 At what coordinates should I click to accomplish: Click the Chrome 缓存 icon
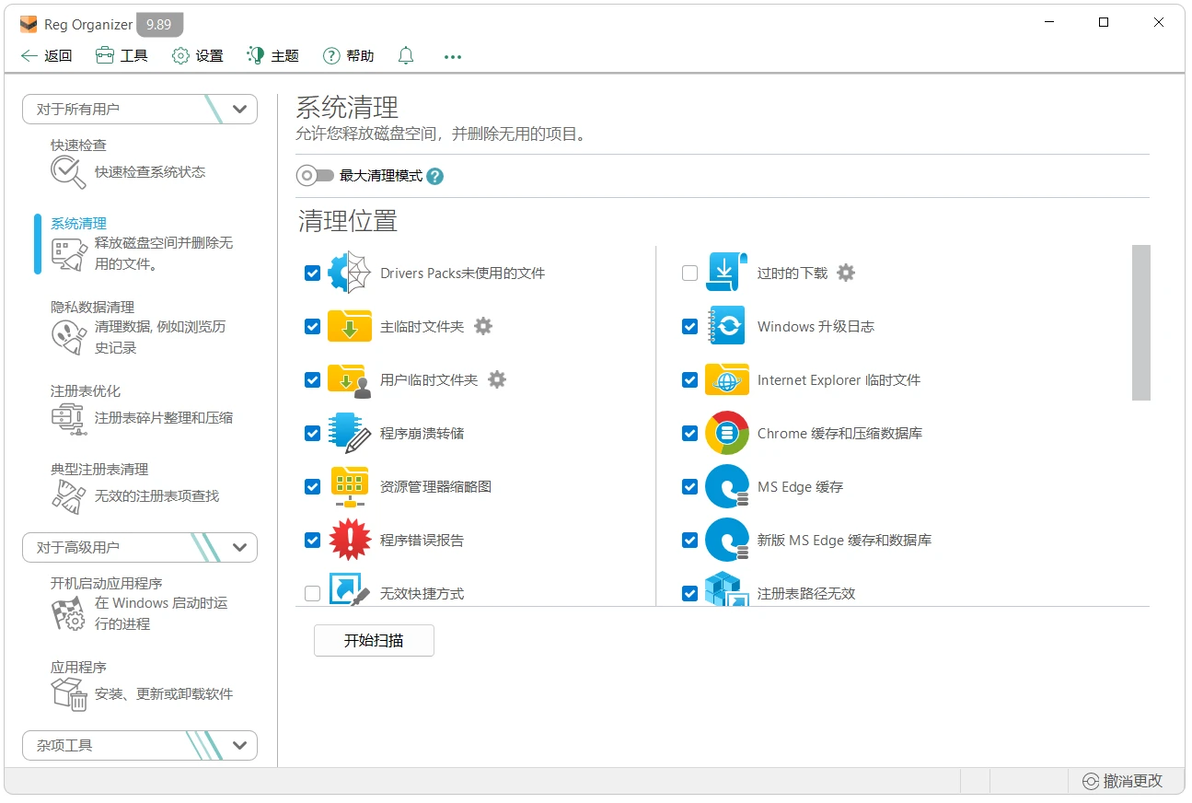726,433
